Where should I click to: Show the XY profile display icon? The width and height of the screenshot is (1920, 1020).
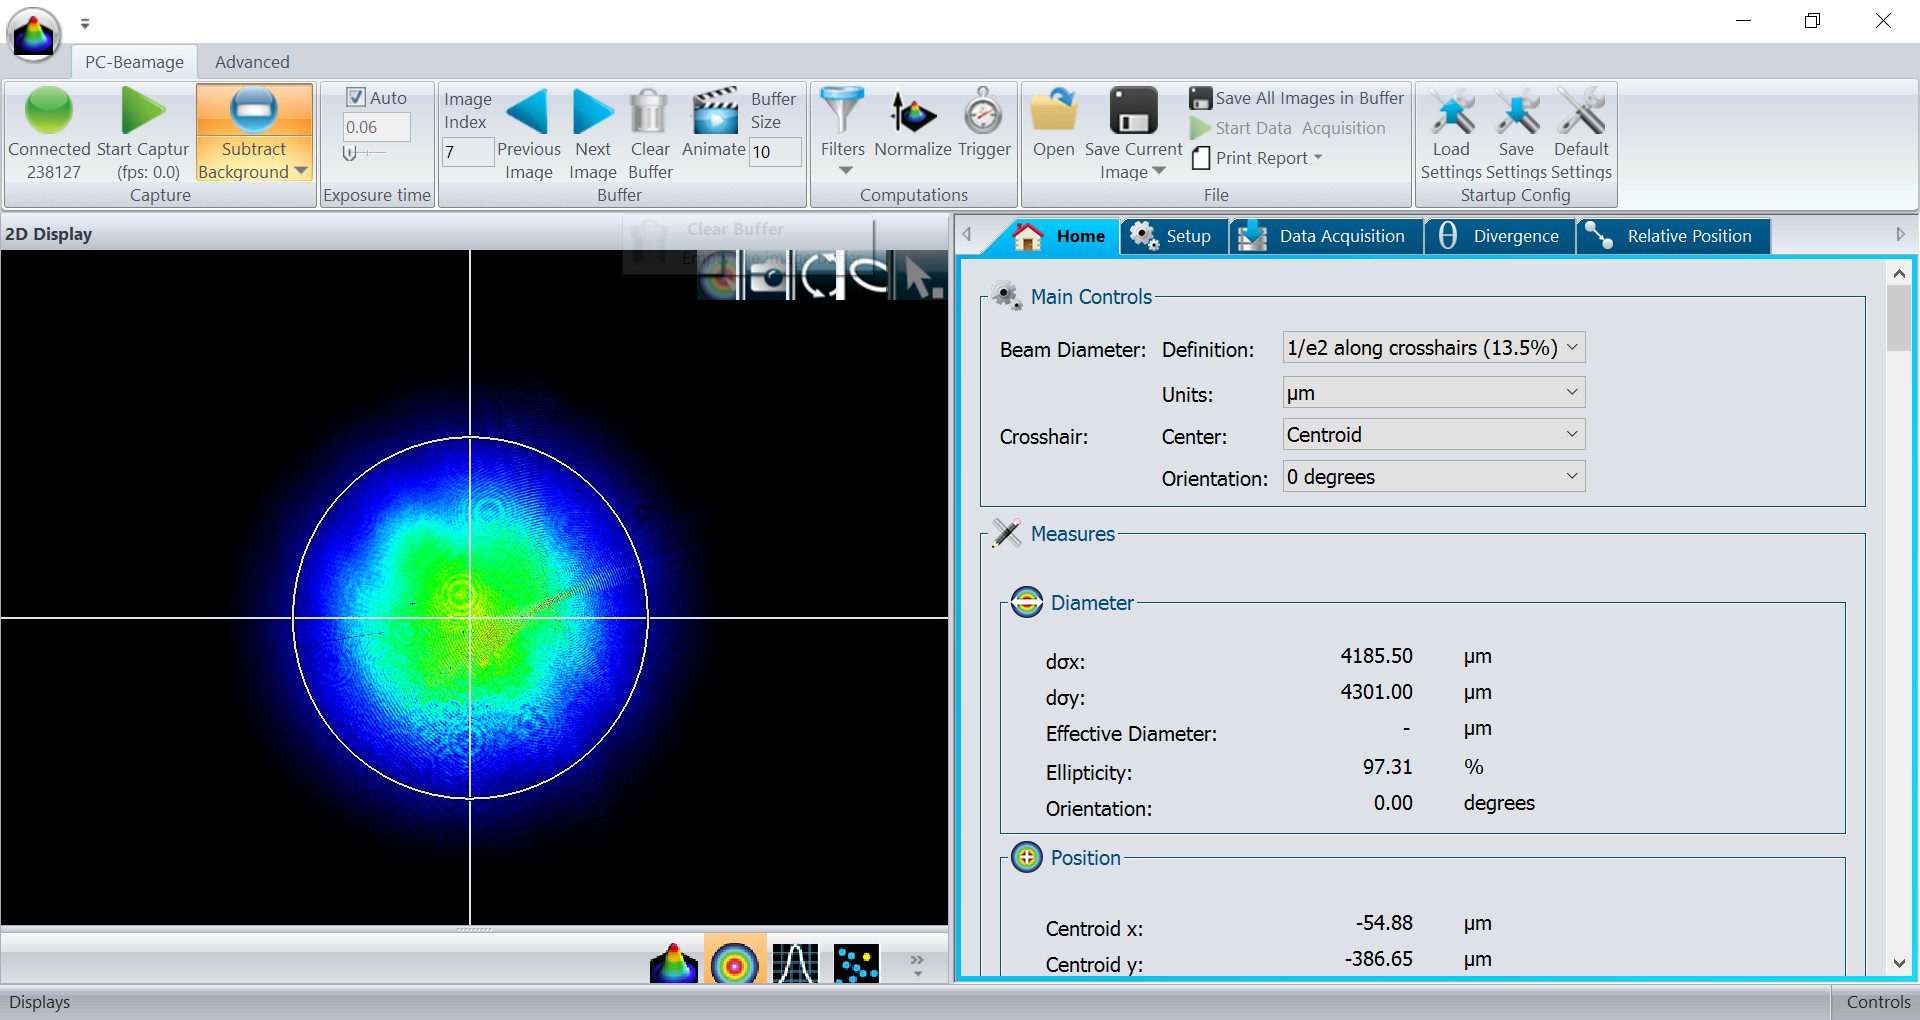(x=796, y=964)
